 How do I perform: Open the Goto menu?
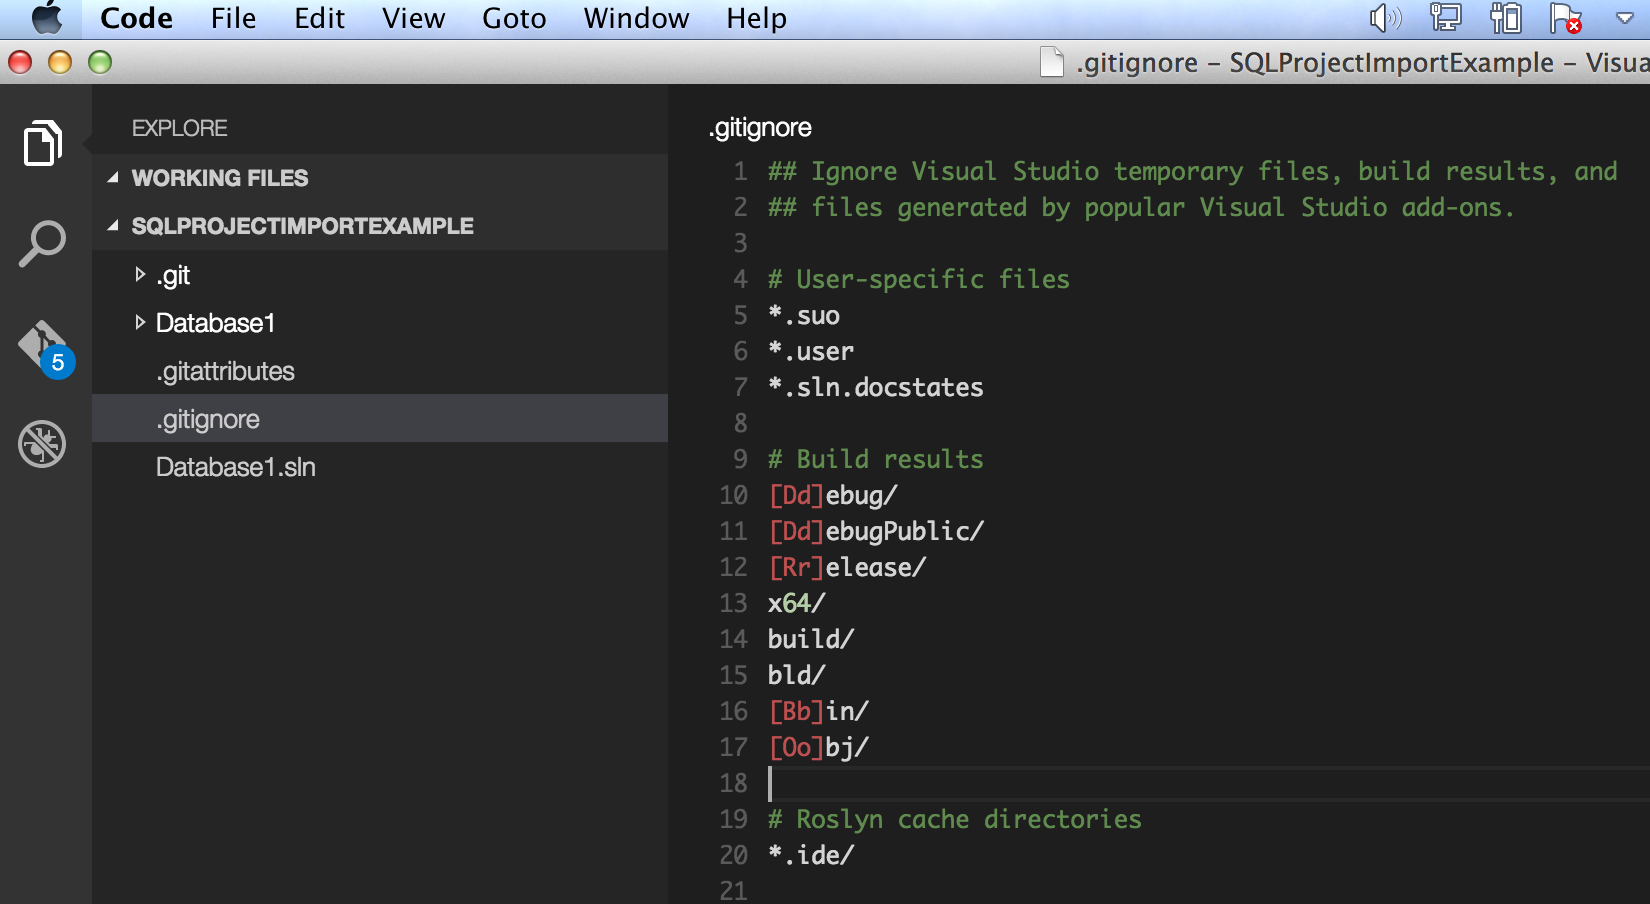pos(514,18)
